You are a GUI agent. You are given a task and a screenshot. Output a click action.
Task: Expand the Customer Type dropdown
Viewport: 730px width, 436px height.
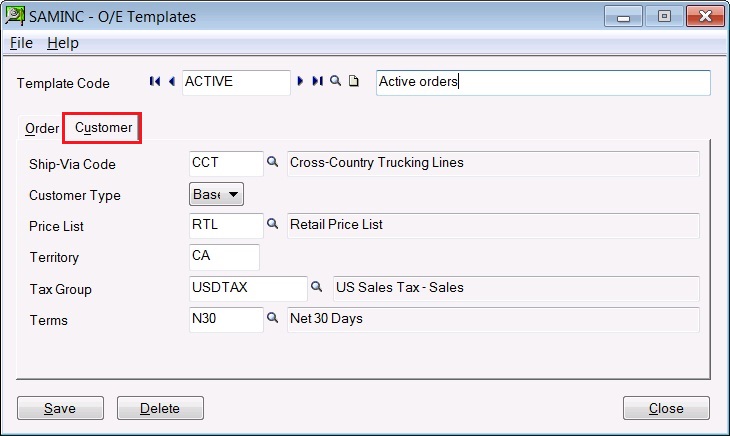[x=216, y=194]
